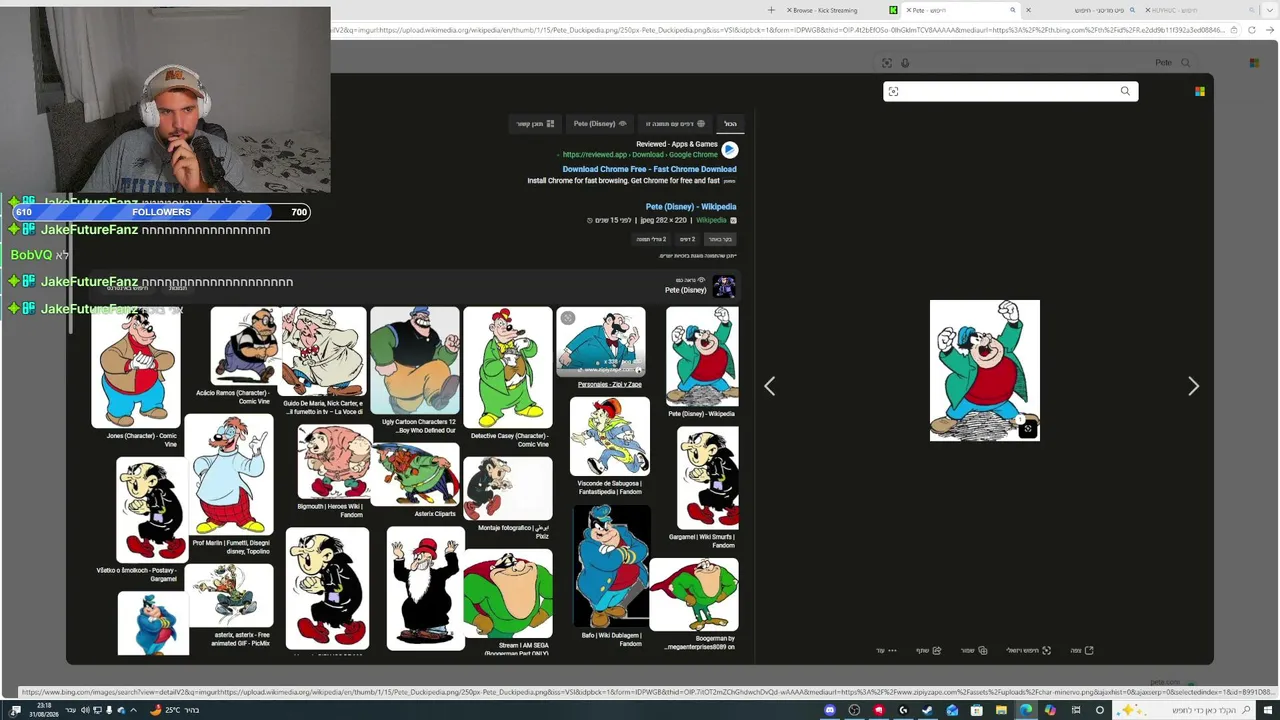This screenshot has height=720, width=1280.
Task: Click the share 'שתף' action below preview
Action: (929, 651)
